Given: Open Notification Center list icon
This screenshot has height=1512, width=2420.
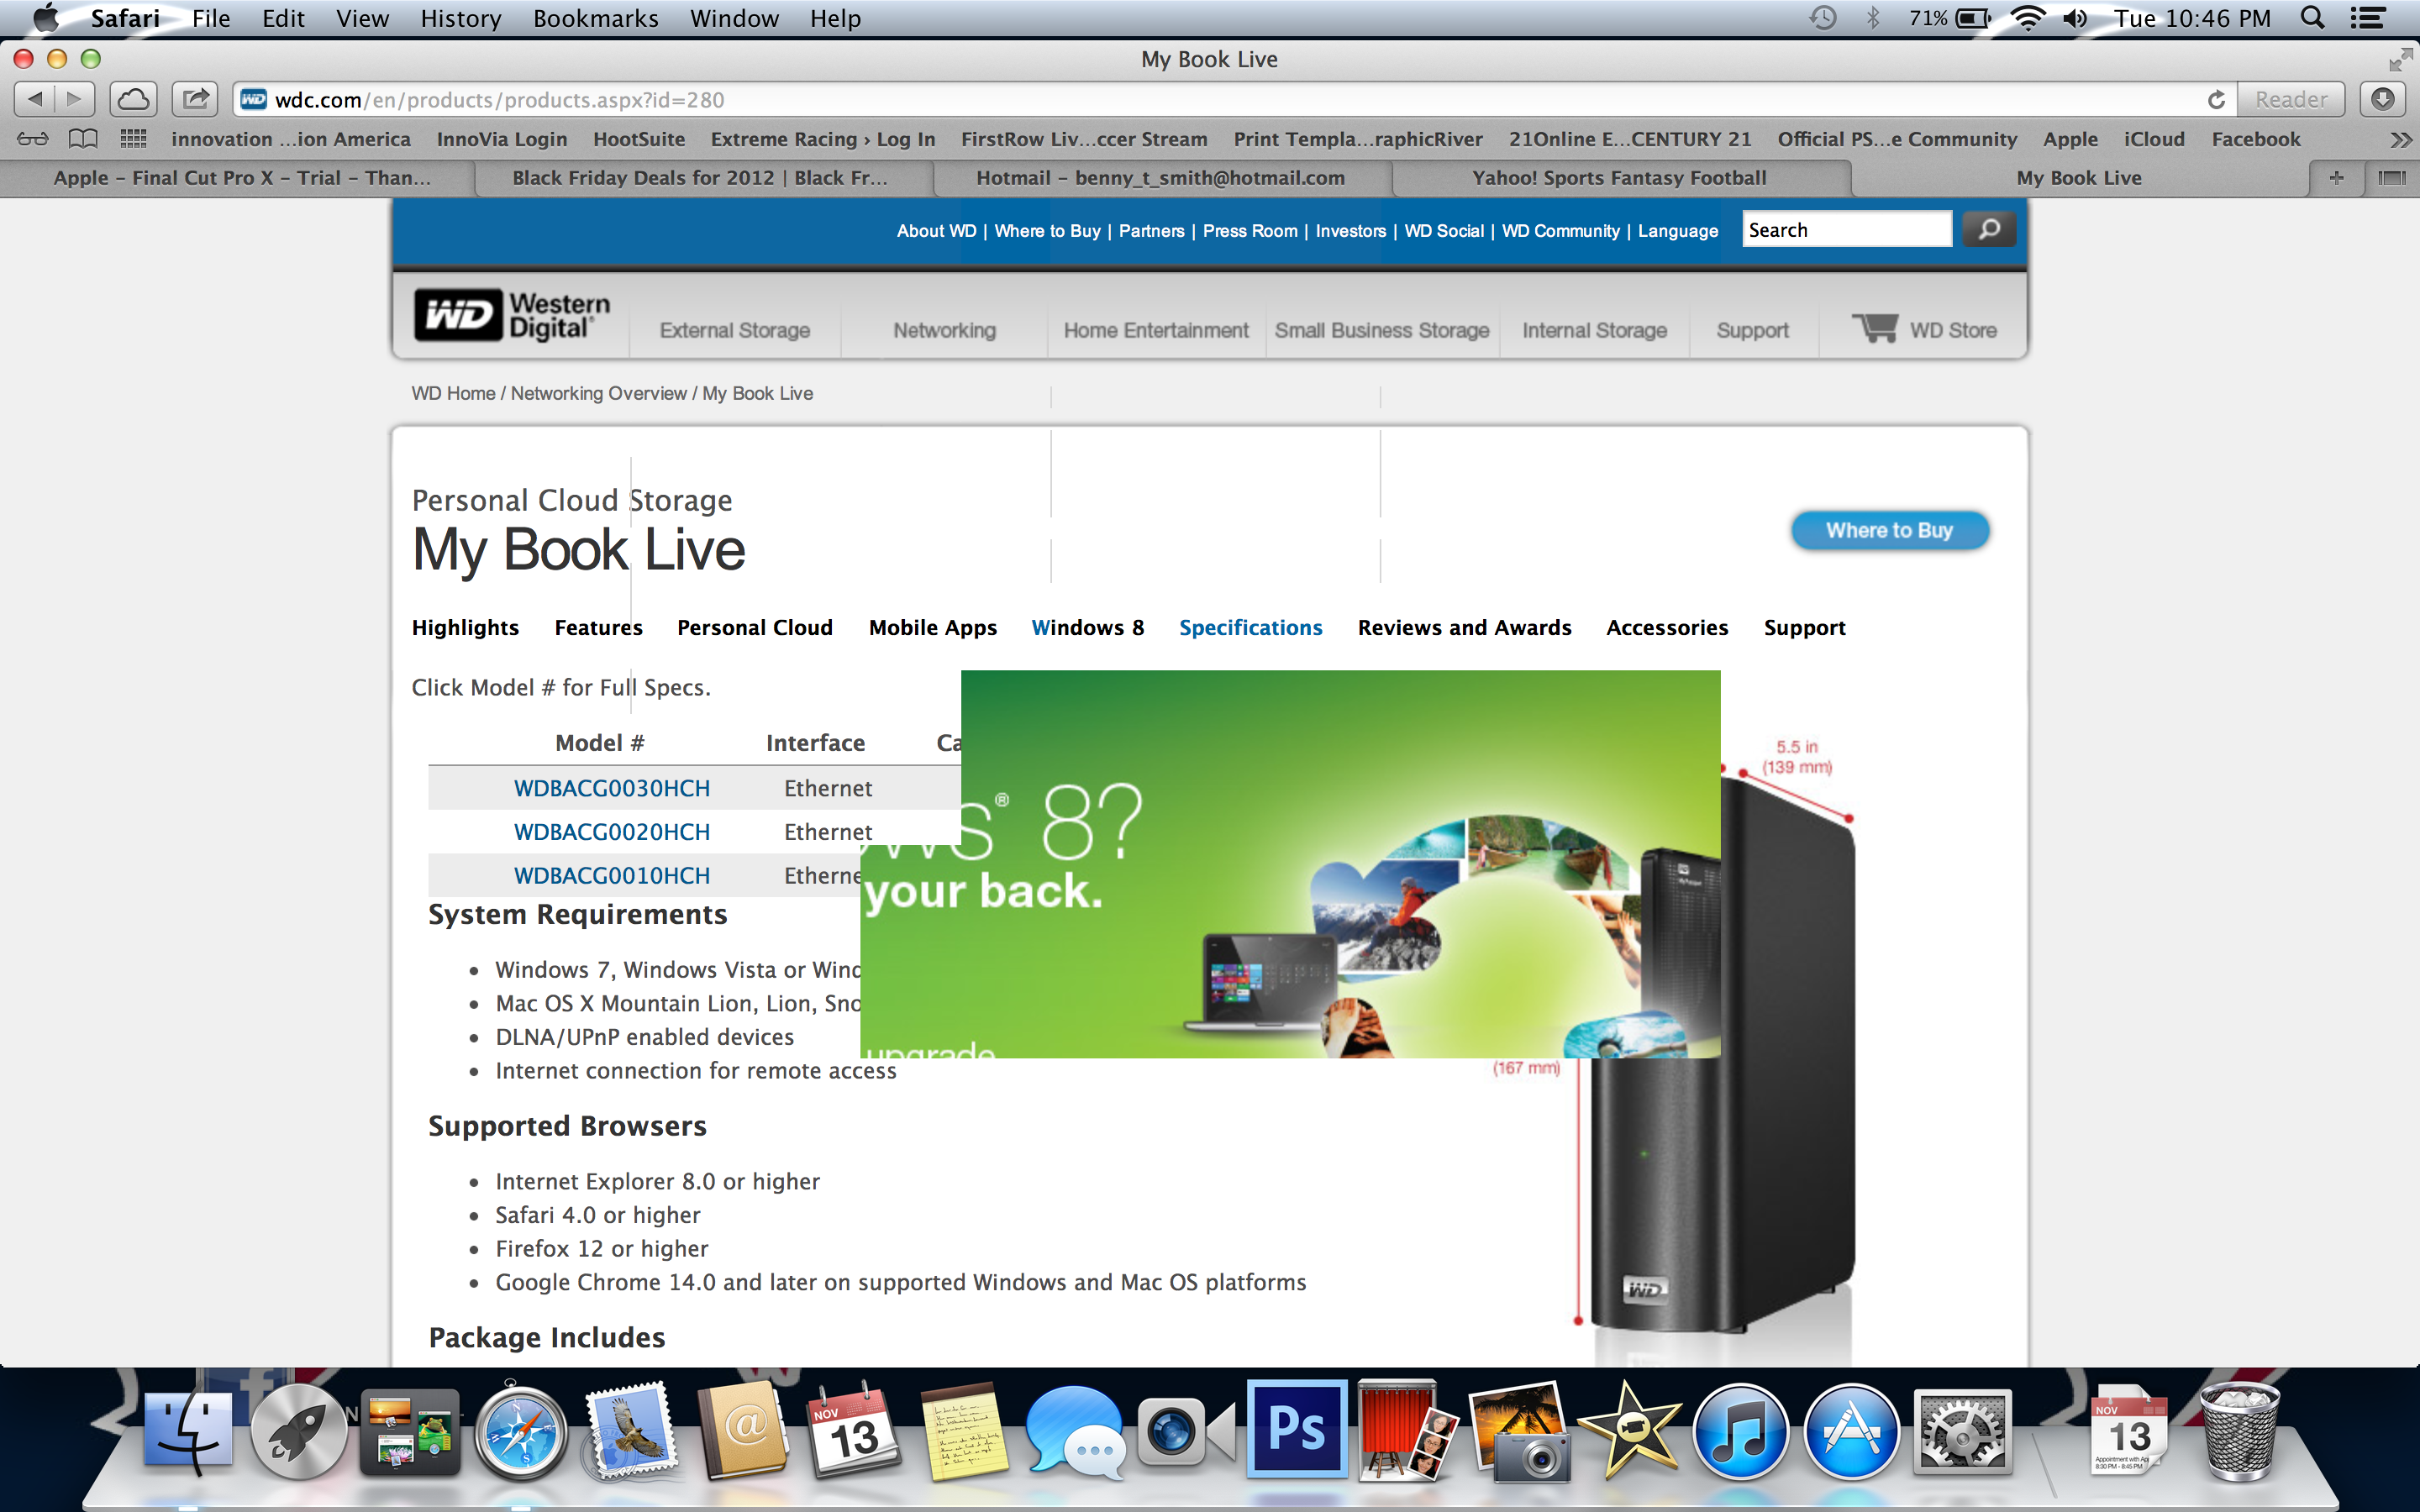Looking at the screenshot, I should click(x=2368, y=18).
